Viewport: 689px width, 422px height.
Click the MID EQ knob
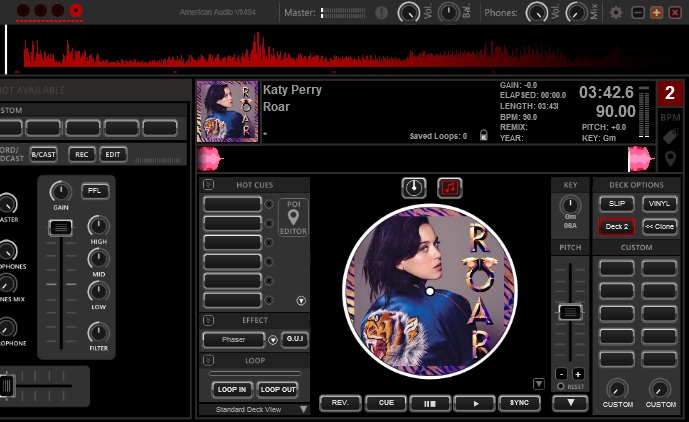click(98, 259)
